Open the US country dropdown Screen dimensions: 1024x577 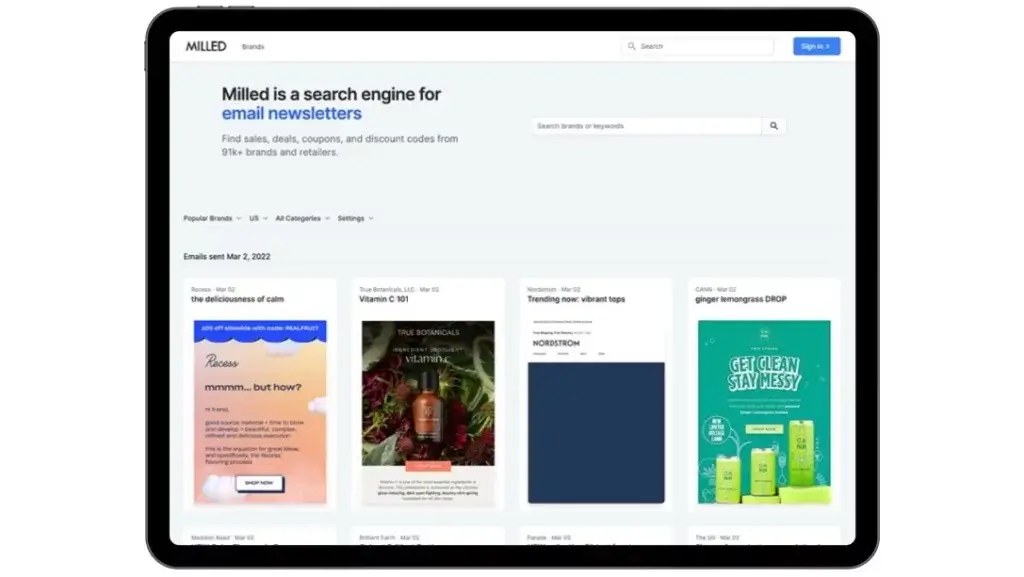coord(258,218)
